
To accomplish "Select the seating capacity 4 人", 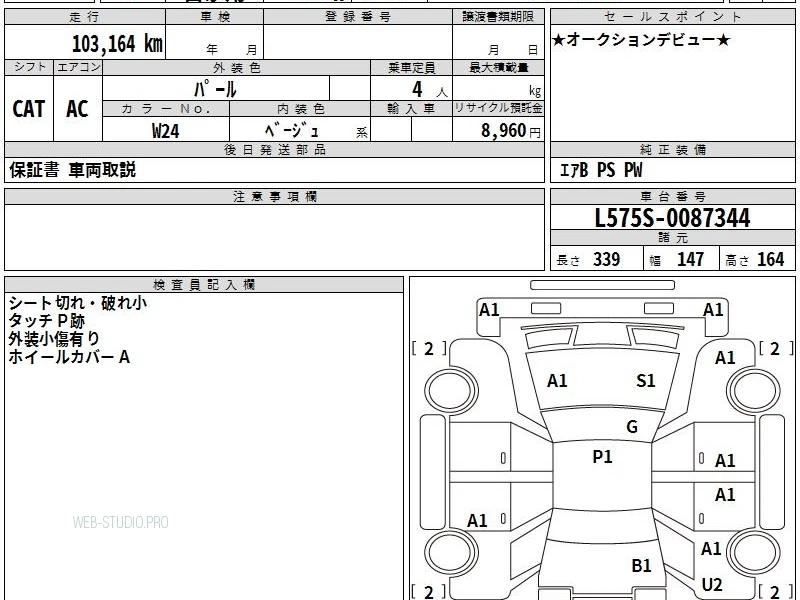I will click(x=430, y=90).
